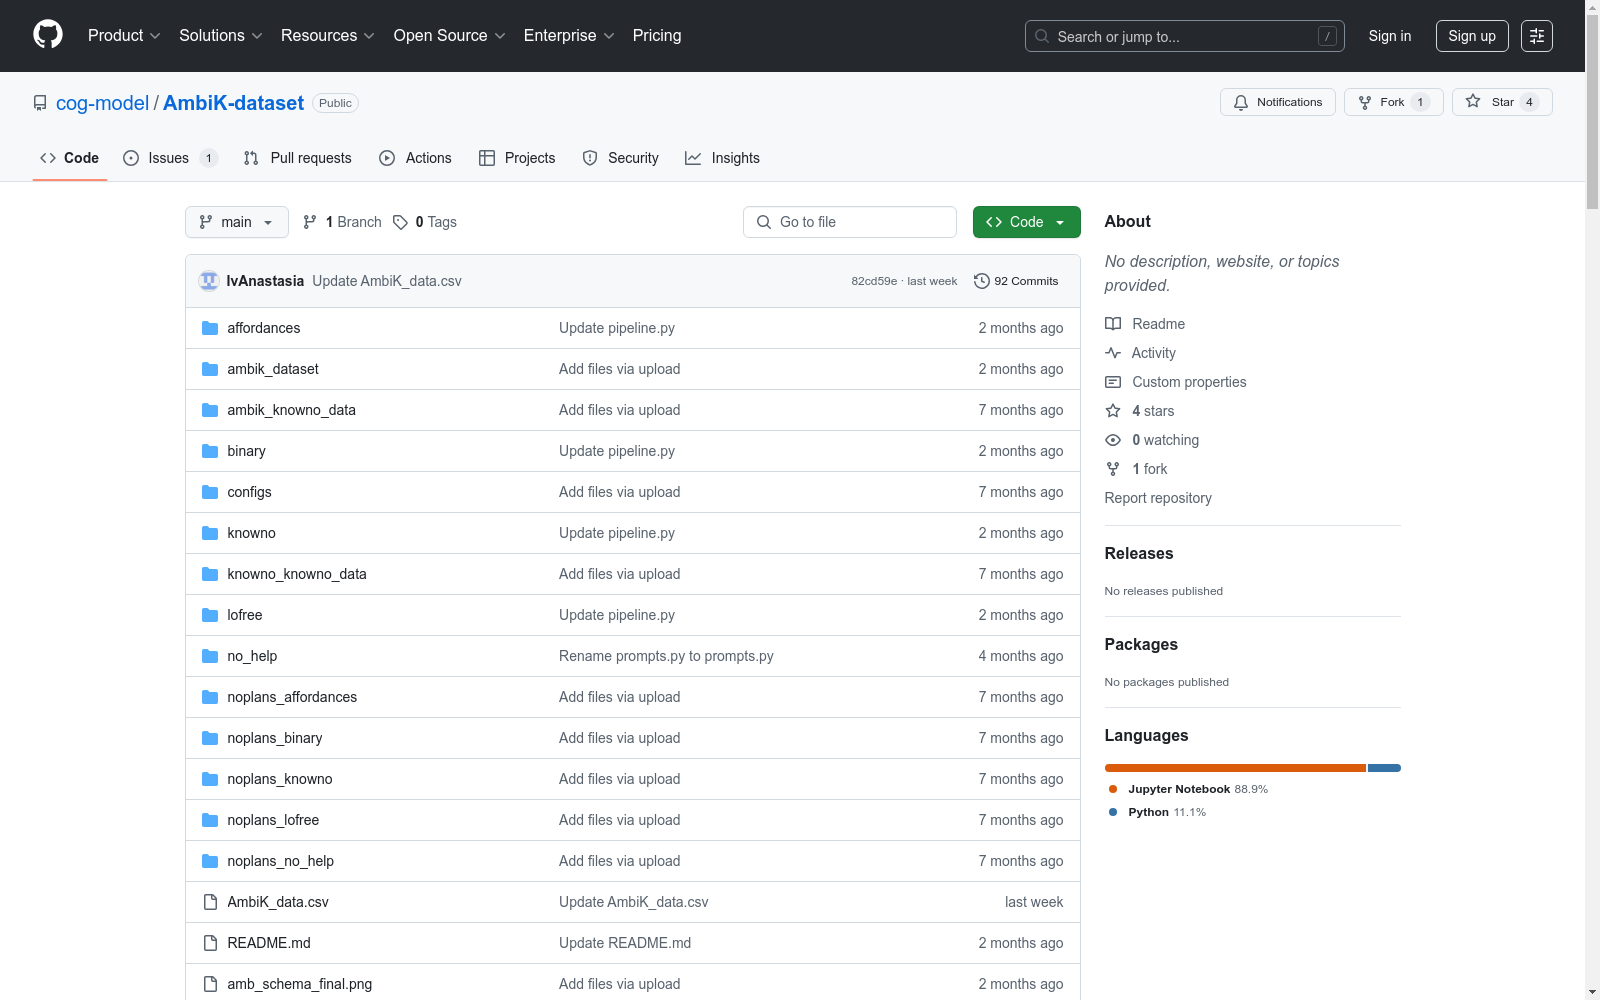Switch to the Issues tab

pyautogui.click(x=168, y=158)
